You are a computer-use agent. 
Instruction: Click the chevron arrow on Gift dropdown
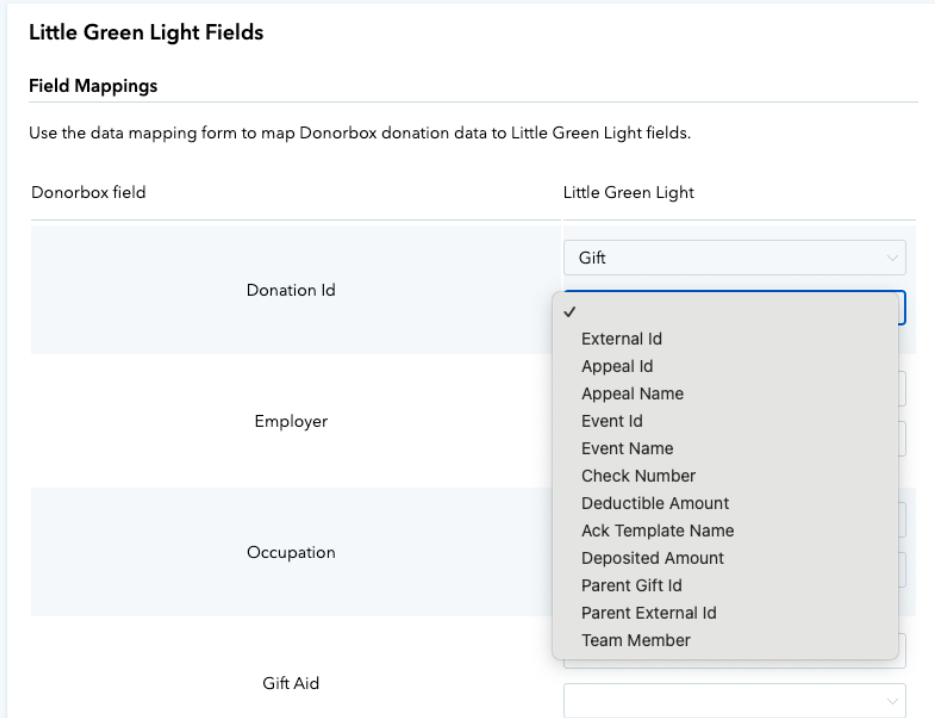pos(892,258)
